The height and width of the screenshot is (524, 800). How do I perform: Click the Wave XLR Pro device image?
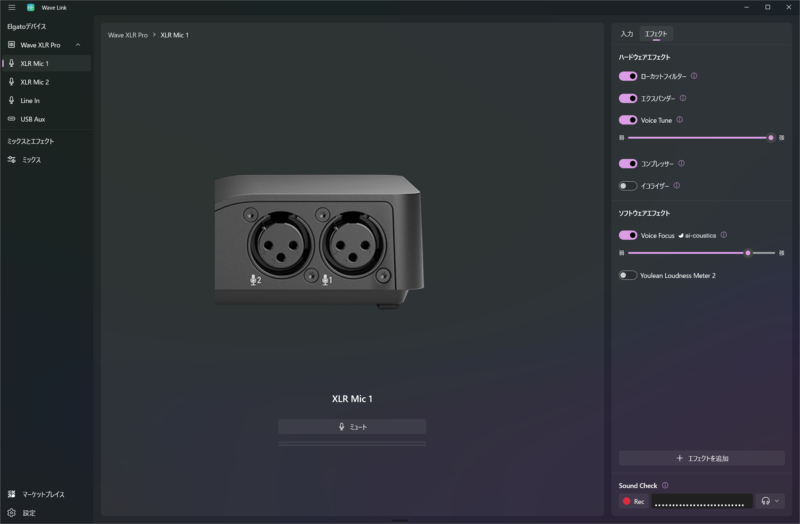319,241
